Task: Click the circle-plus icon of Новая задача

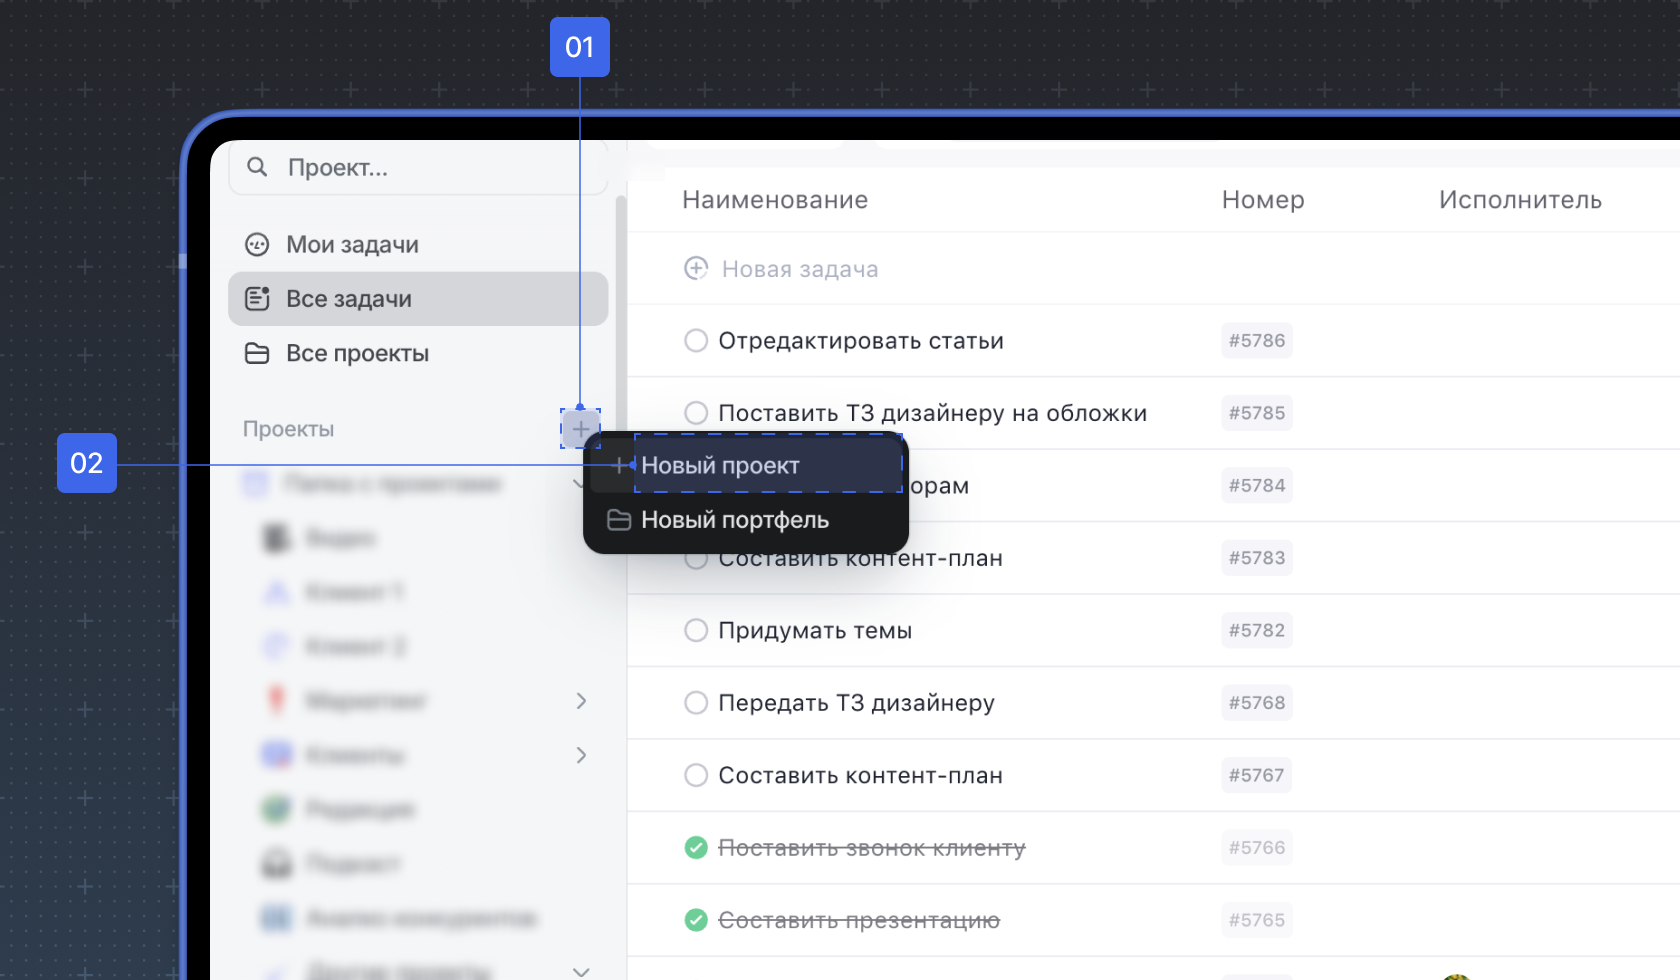Action: pos(696,268)
